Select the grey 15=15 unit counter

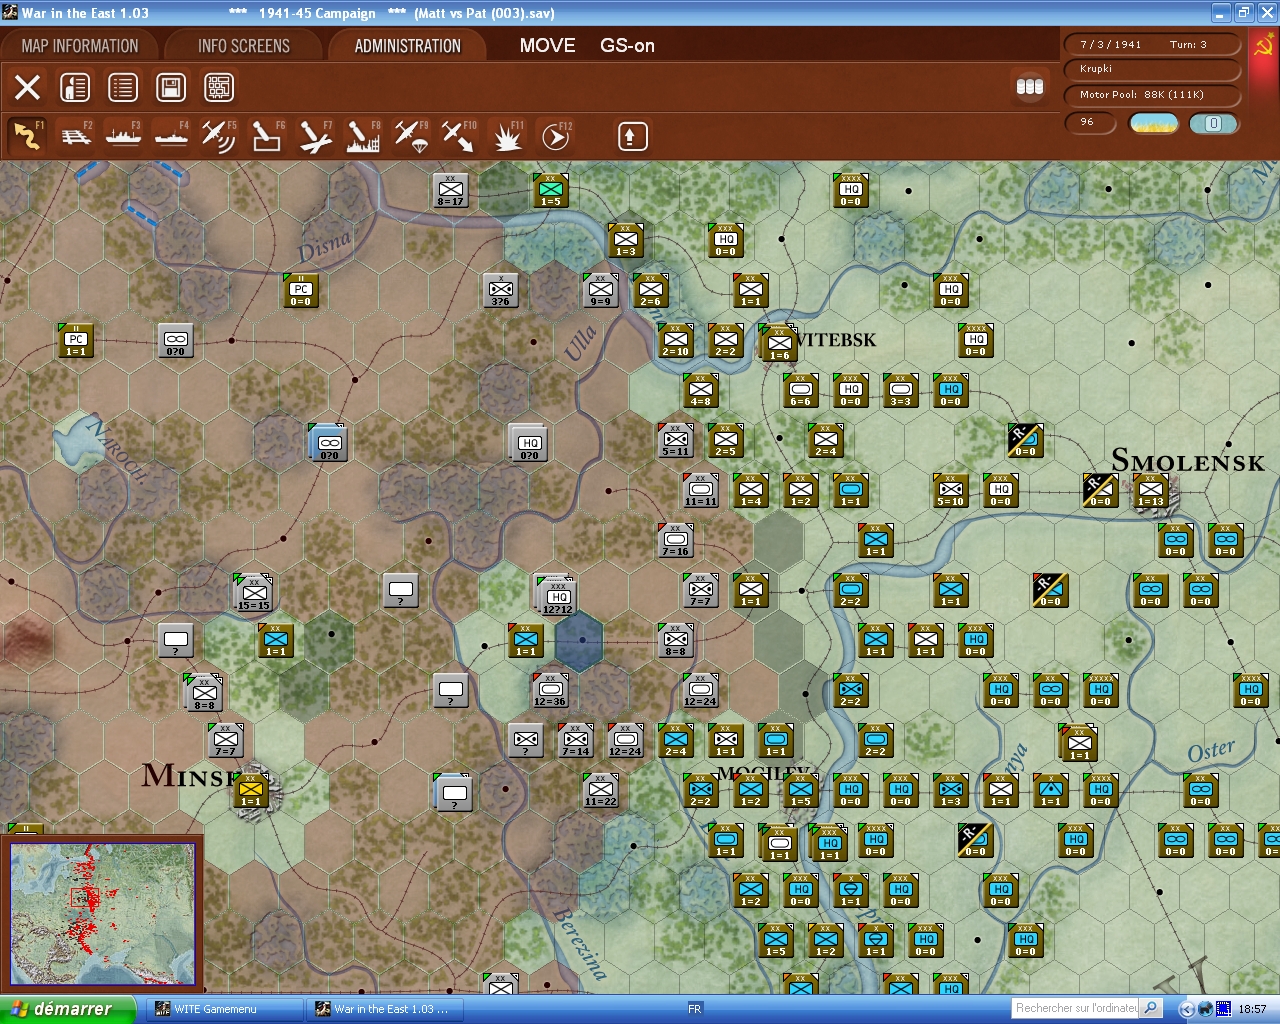click(x=253, y=593)
